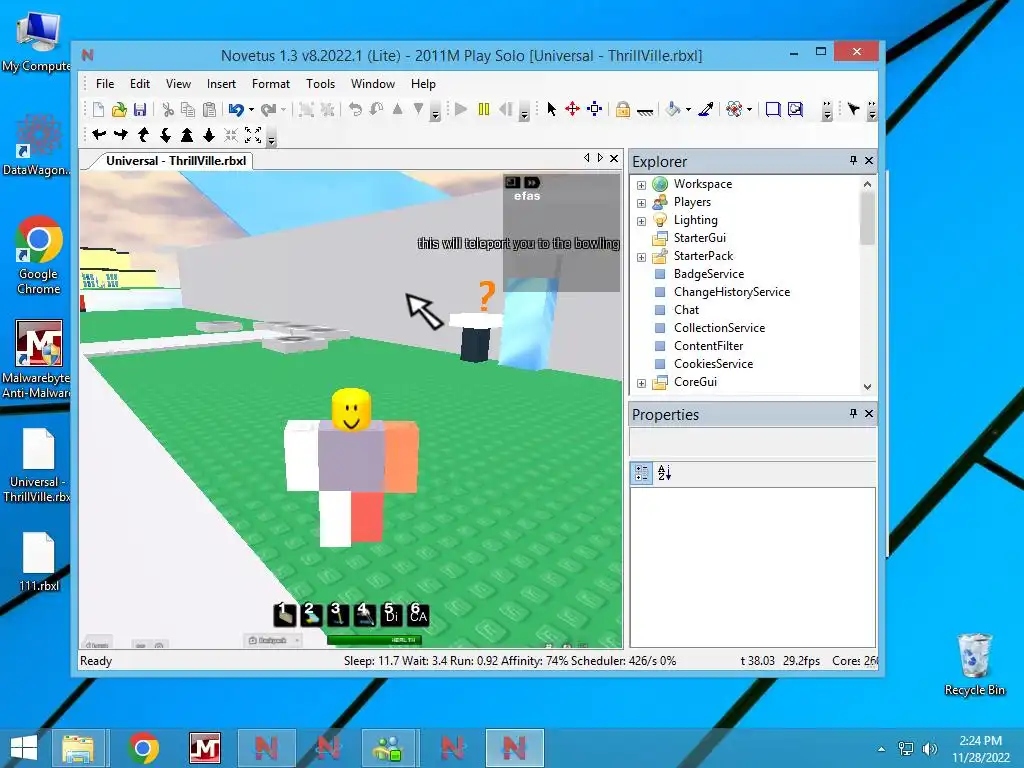Toggle the Anchor surface tool
The image size is (1024, 768).
point(645,111)
